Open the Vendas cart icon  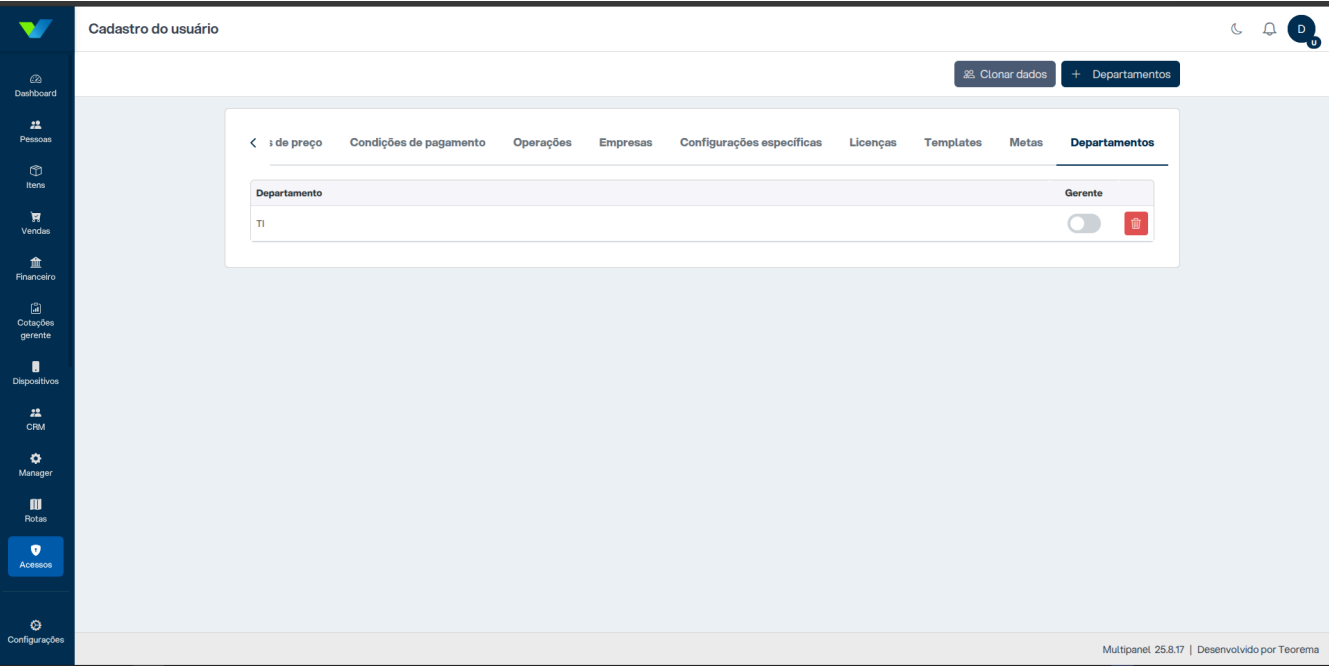pos(36,223)
